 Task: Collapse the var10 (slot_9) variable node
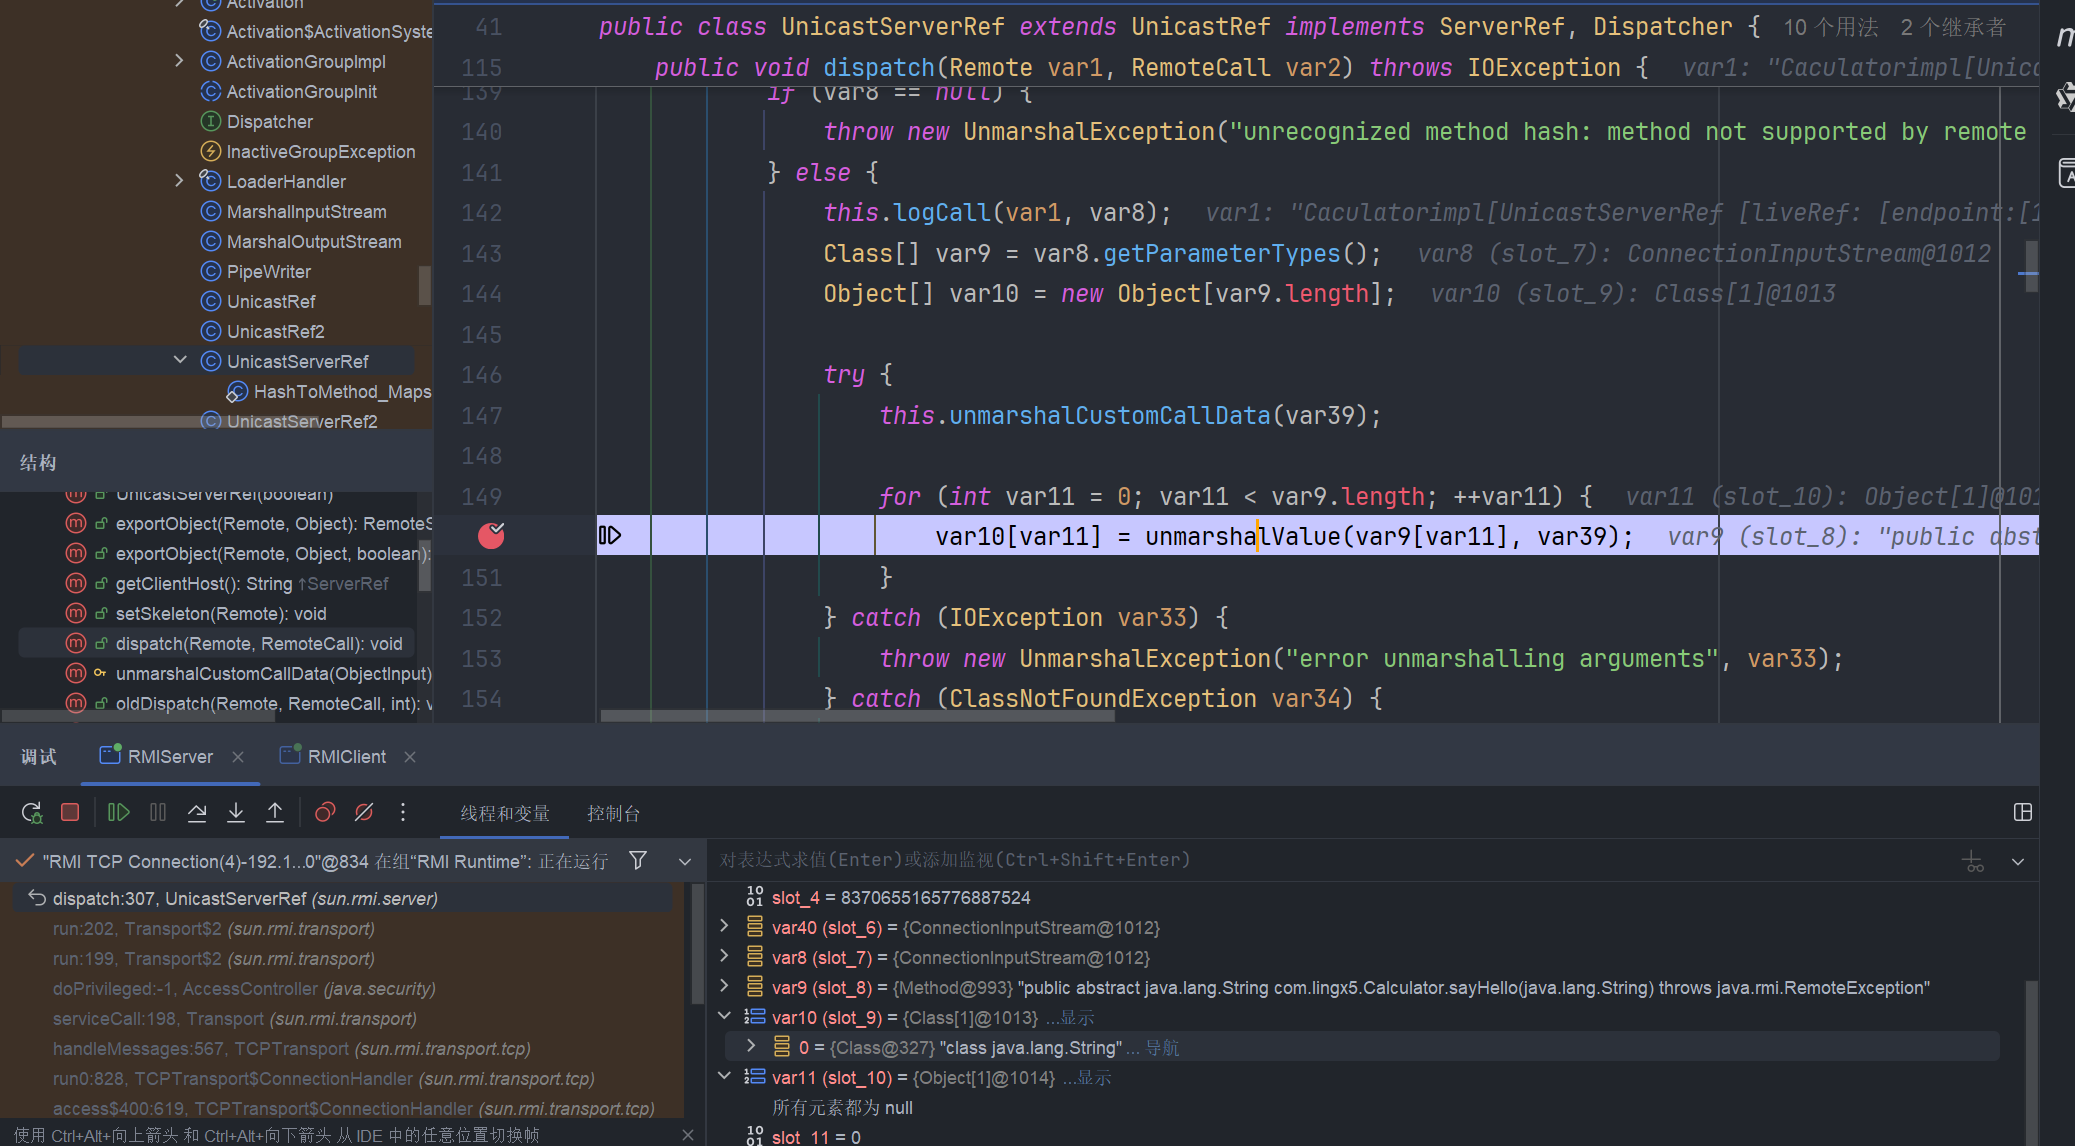(x=725, y=1017)
